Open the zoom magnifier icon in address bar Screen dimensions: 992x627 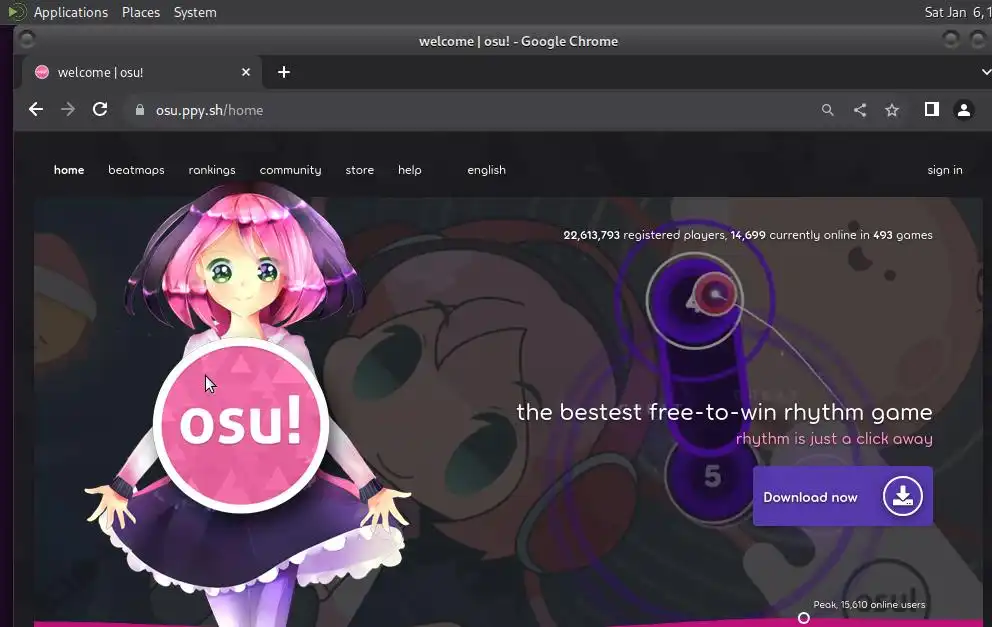[x=828, y=110]
